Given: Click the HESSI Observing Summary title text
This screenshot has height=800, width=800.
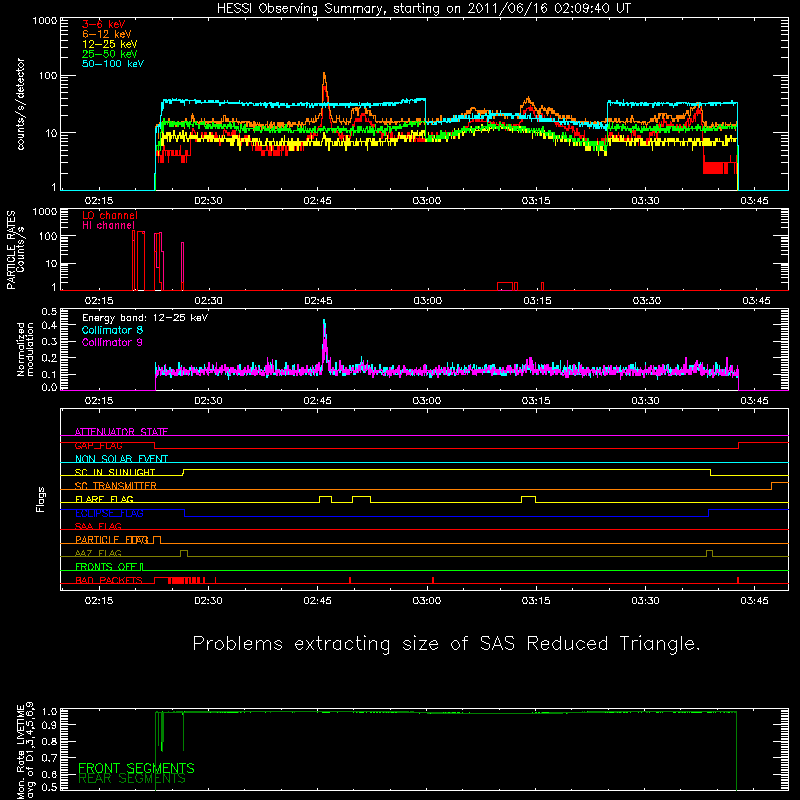Looking at the screenshot, I should [424, 9].
